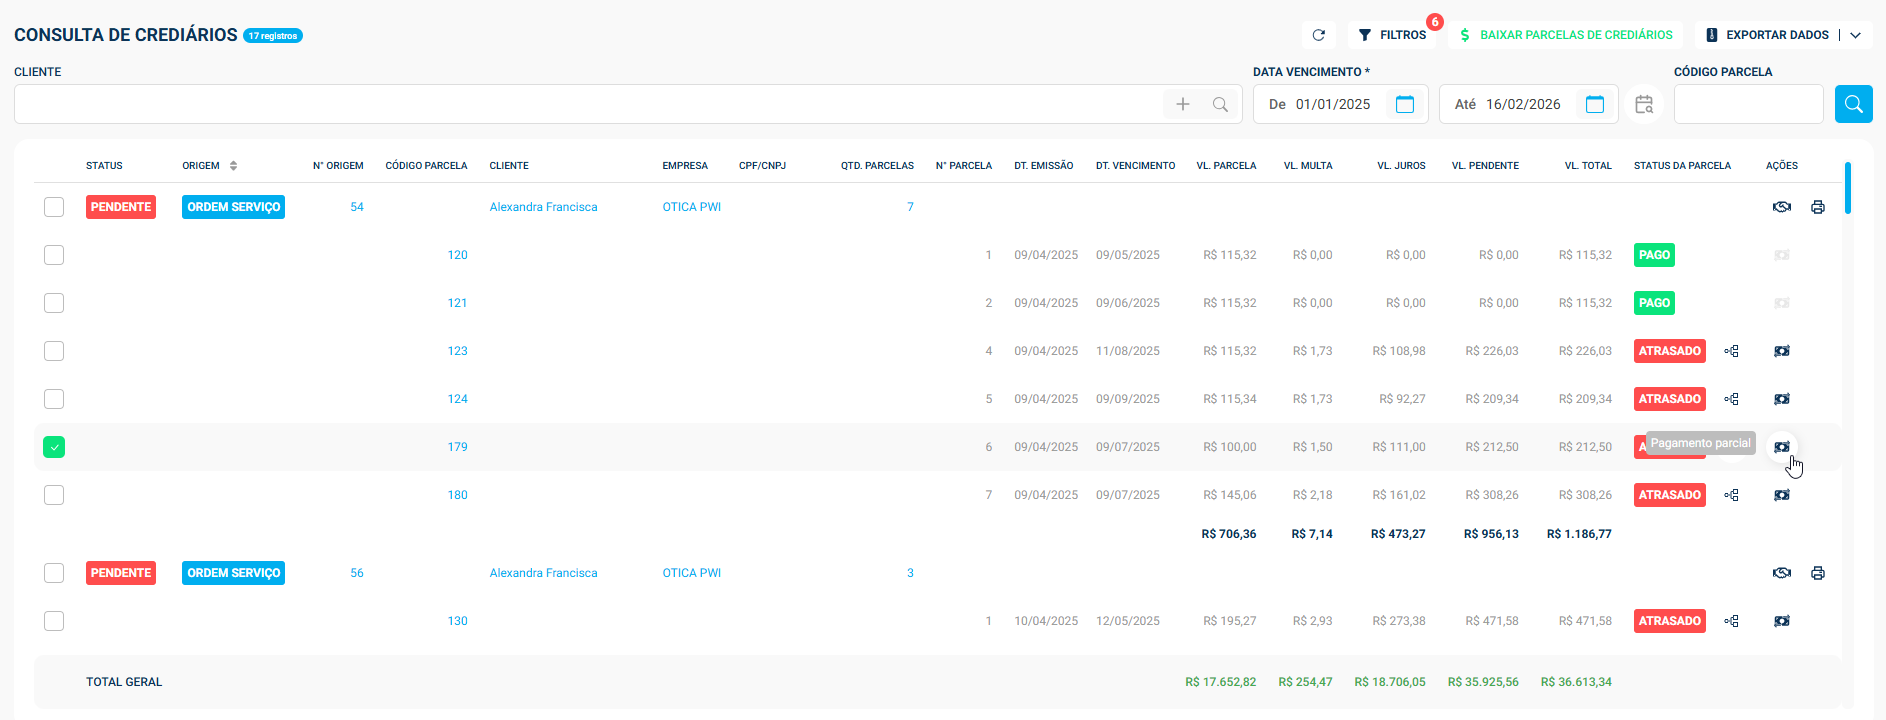Screen dimensions: 1886x720
Task: Select the checkbox for order 56 row
Action: click(54, 573)
